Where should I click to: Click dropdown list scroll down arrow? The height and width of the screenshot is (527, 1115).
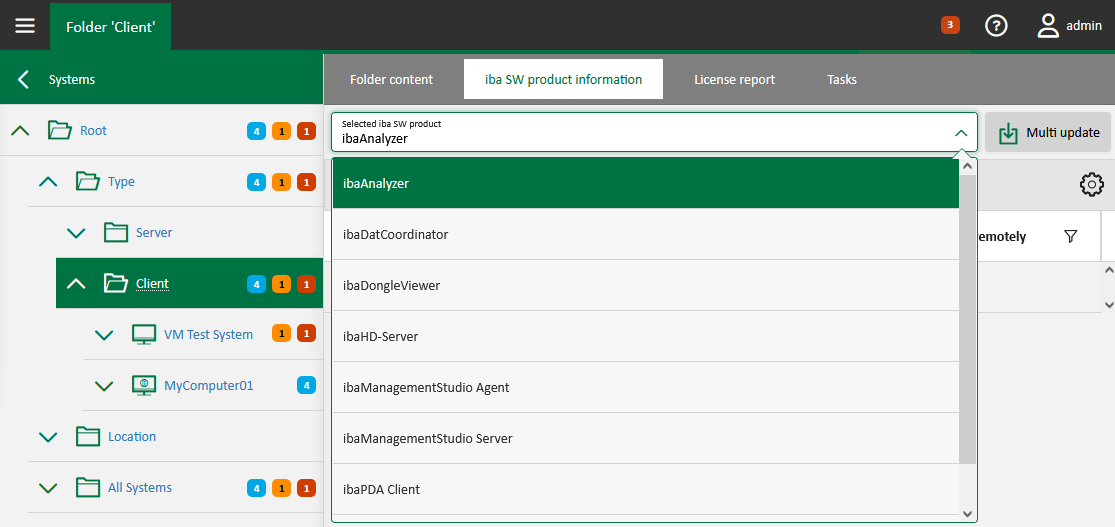point(967,513)
